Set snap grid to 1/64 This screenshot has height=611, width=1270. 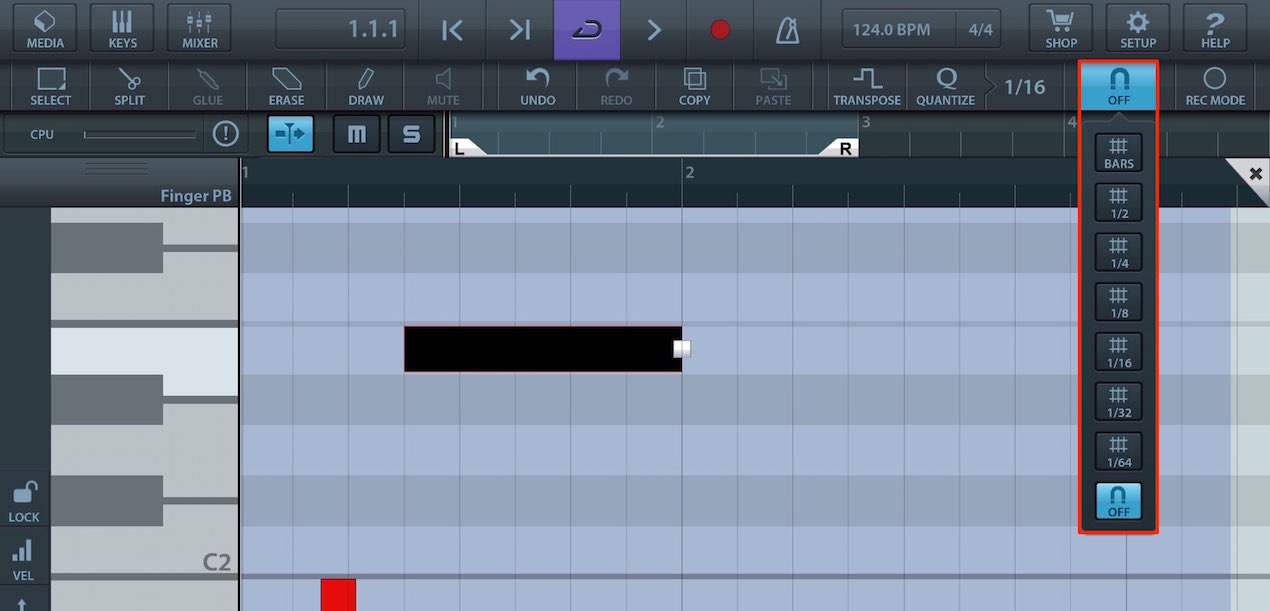click(x=1118, y=452)
